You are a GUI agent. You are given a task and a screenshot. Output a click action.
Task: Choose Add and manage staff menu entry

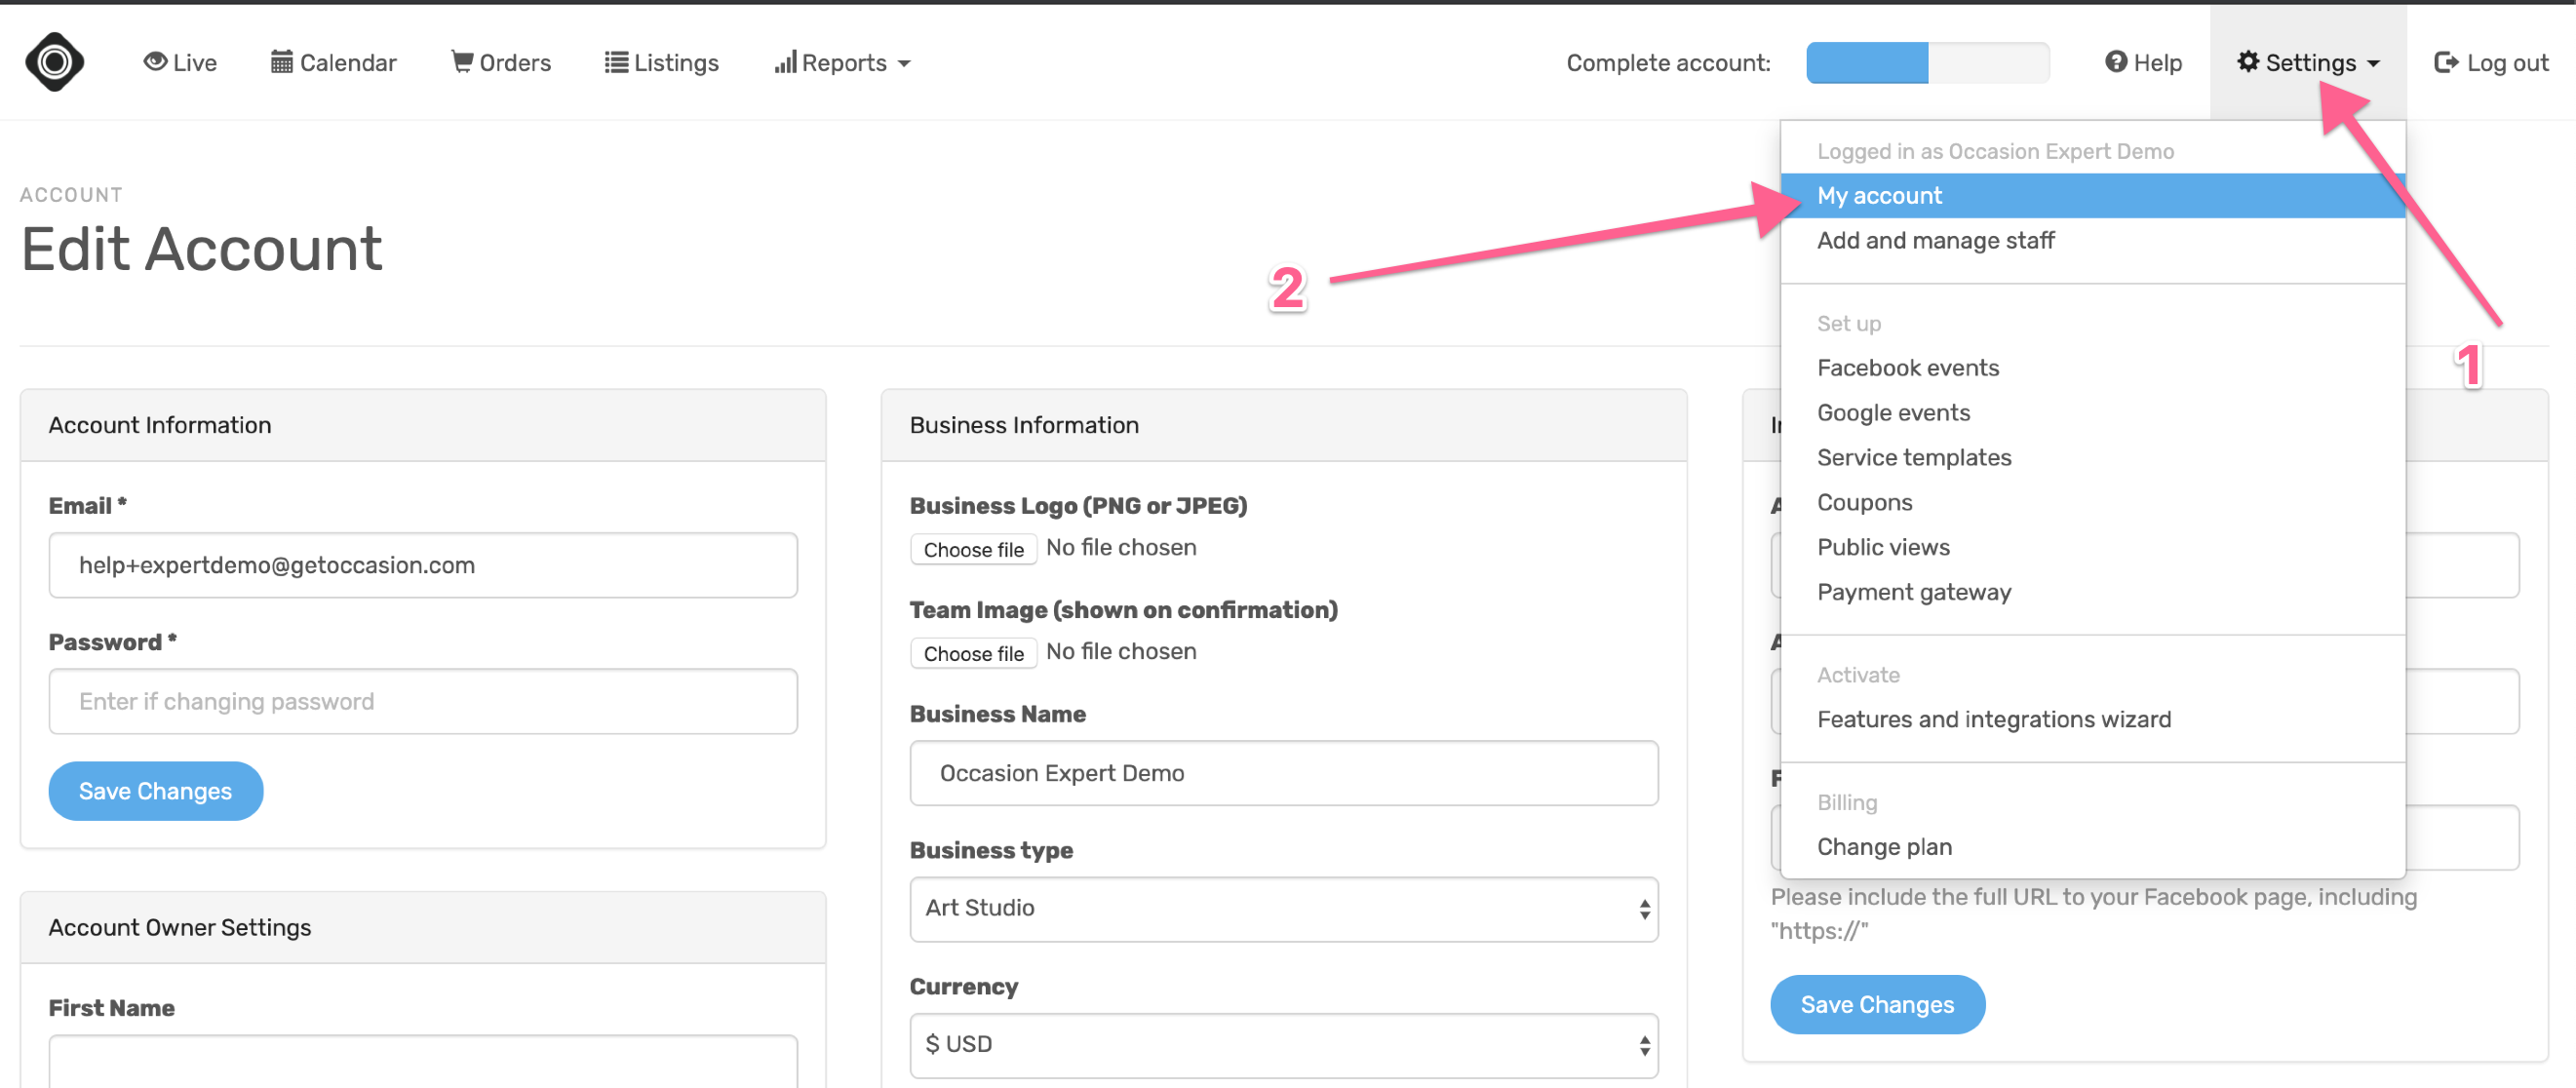click(1936, 240)
